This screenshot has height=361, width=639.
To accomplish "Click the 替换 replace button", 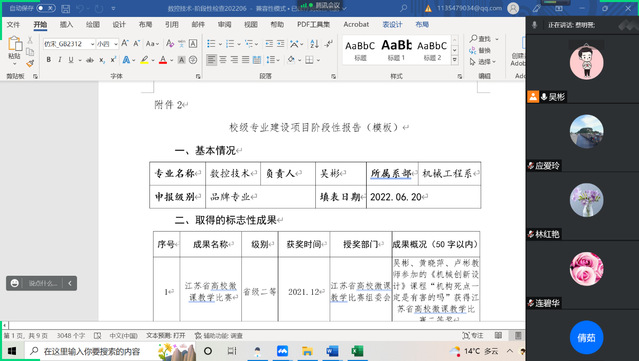I will coord(480,50).
